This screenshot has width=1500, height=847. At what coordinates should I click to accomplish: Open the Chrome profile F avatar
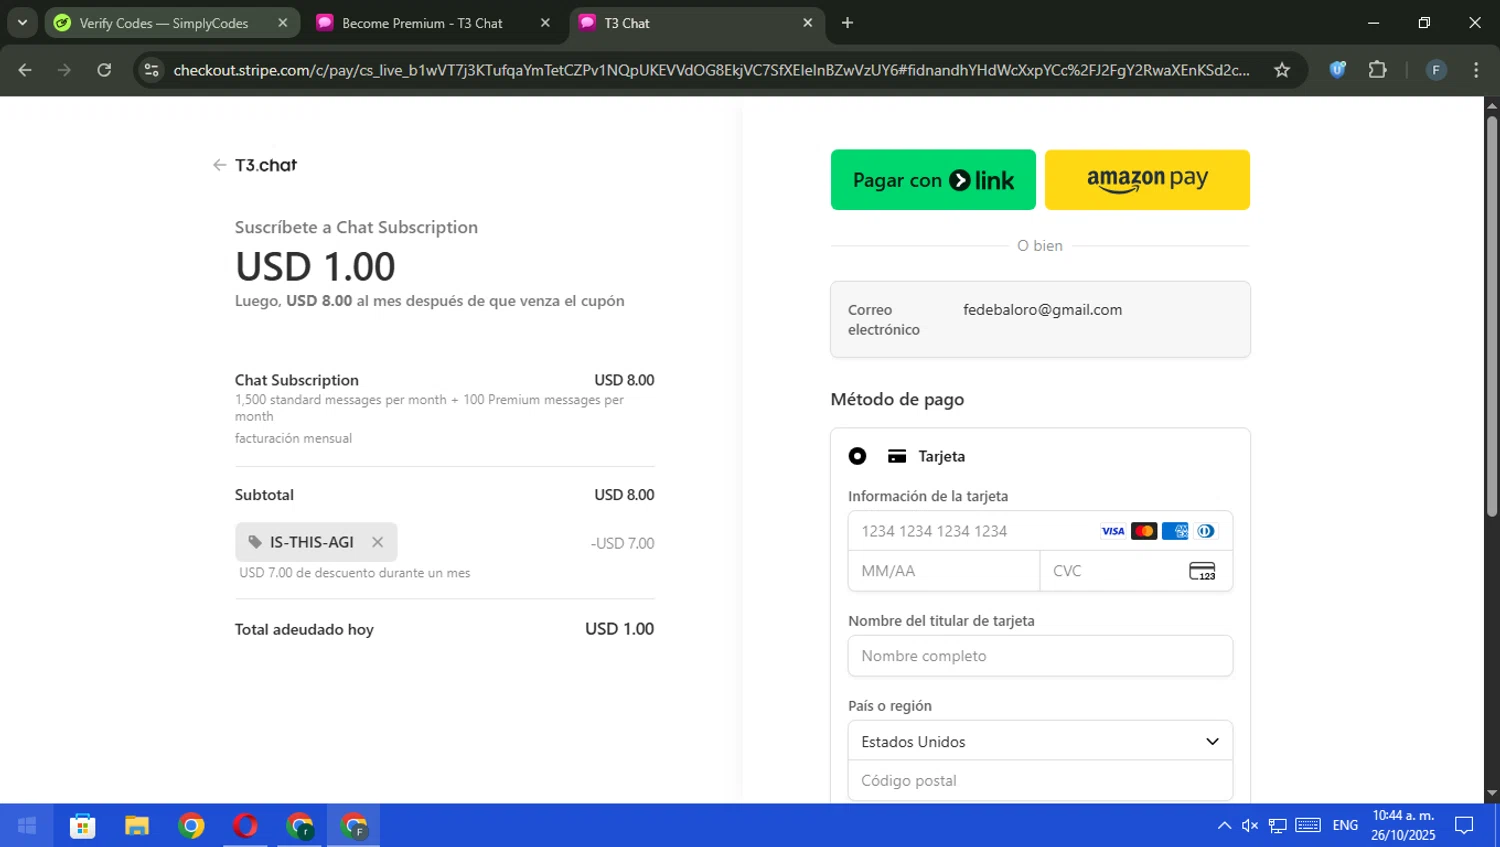pyautogui.click(x=1436, y=70)
